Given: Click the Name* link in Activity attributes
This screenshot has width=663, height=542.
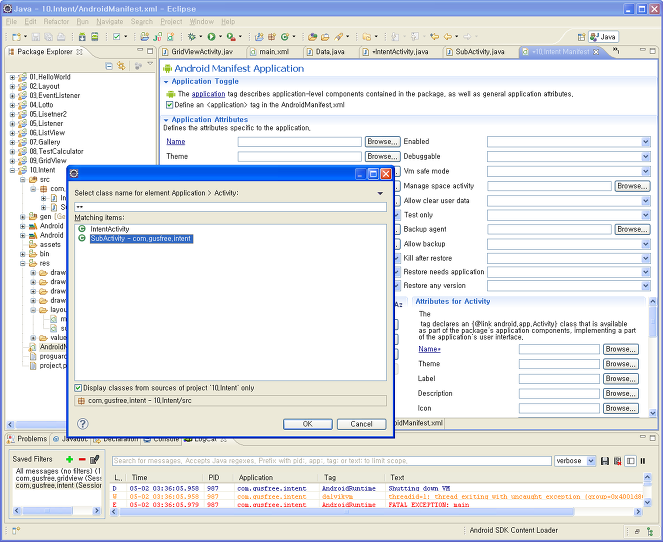Looking at the screenshot, I should click(x=430, y=349).
